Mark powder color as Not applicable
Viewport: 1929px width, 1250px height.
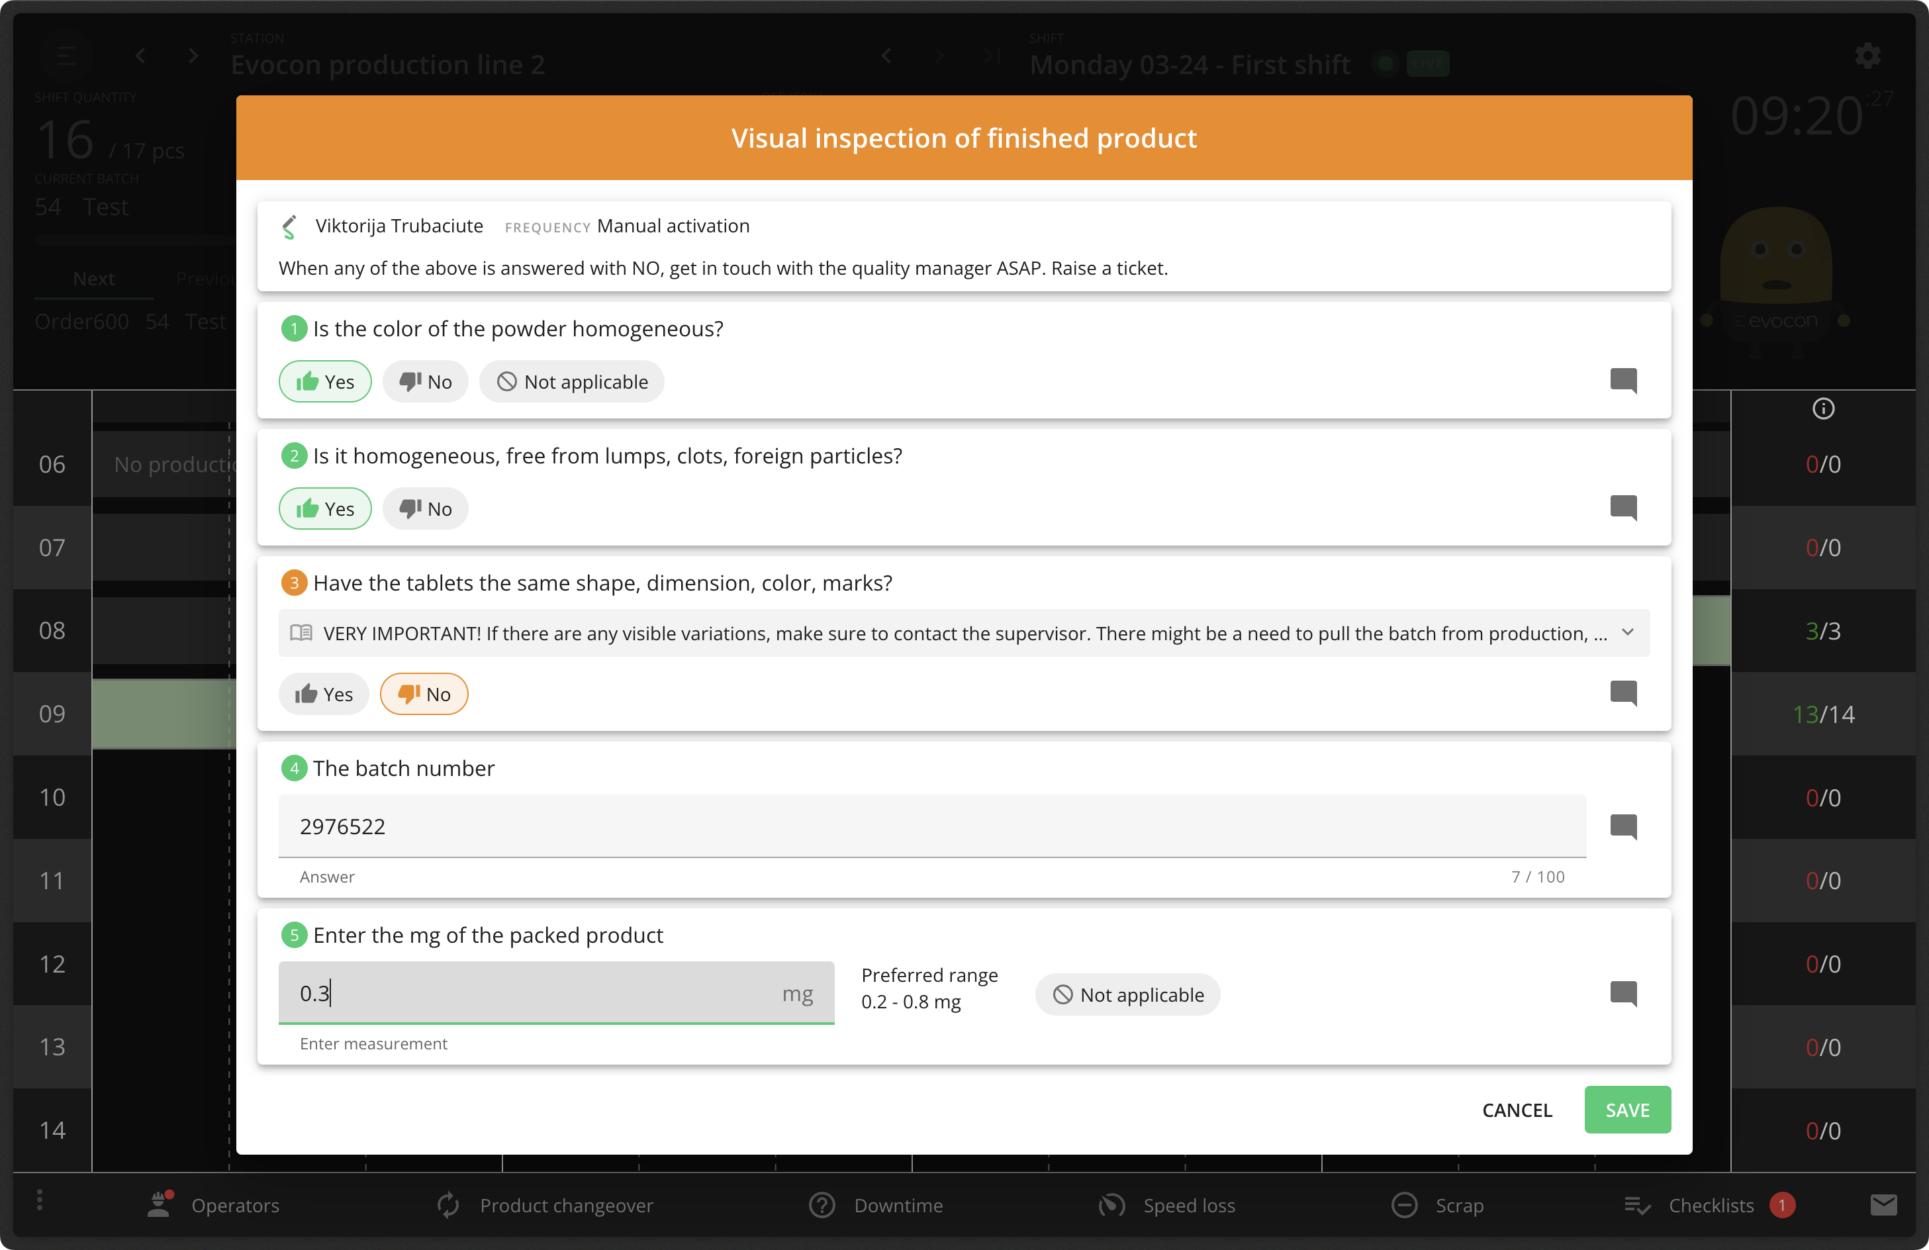[572, 382]
